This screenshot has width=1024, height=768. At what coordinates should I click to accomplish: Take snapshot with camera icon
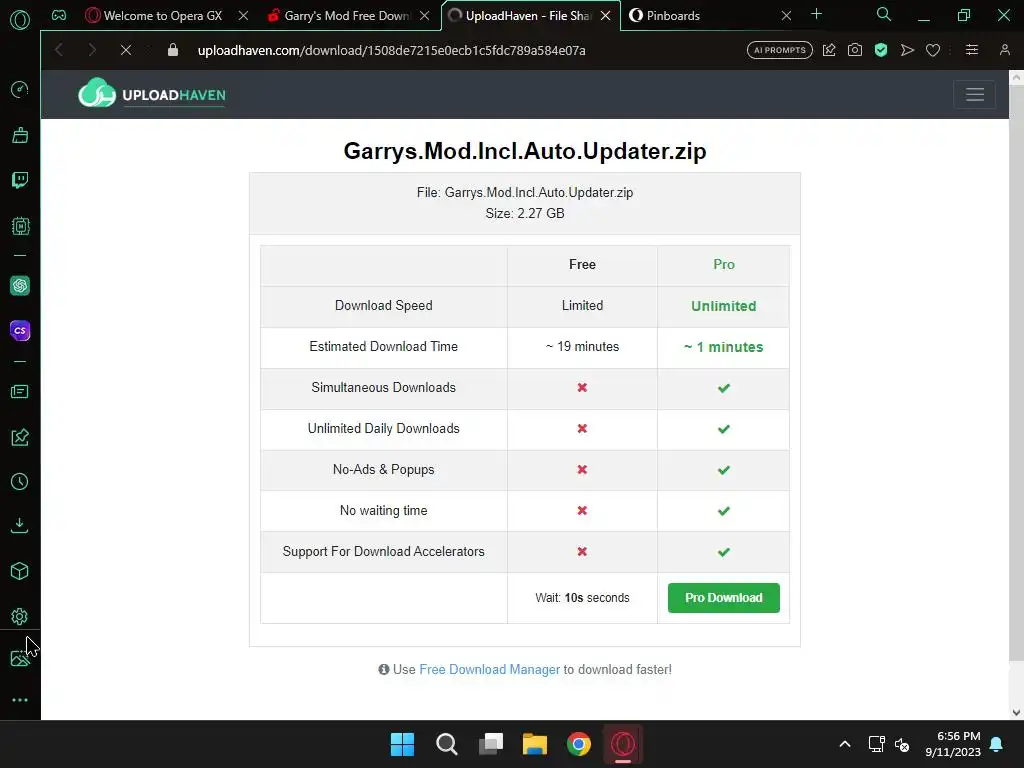[x=855, y=50]
